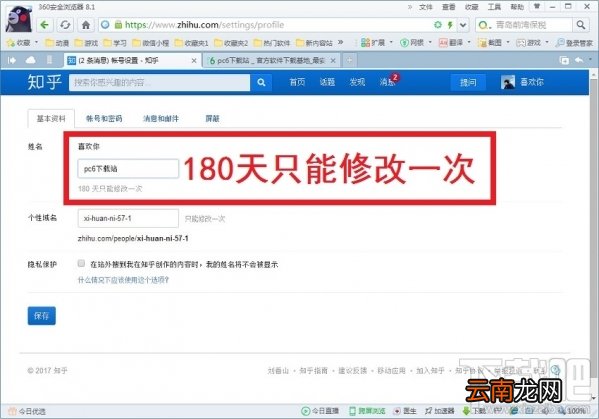
Task: Open the 翻译 translate tool
Action: 443,42
